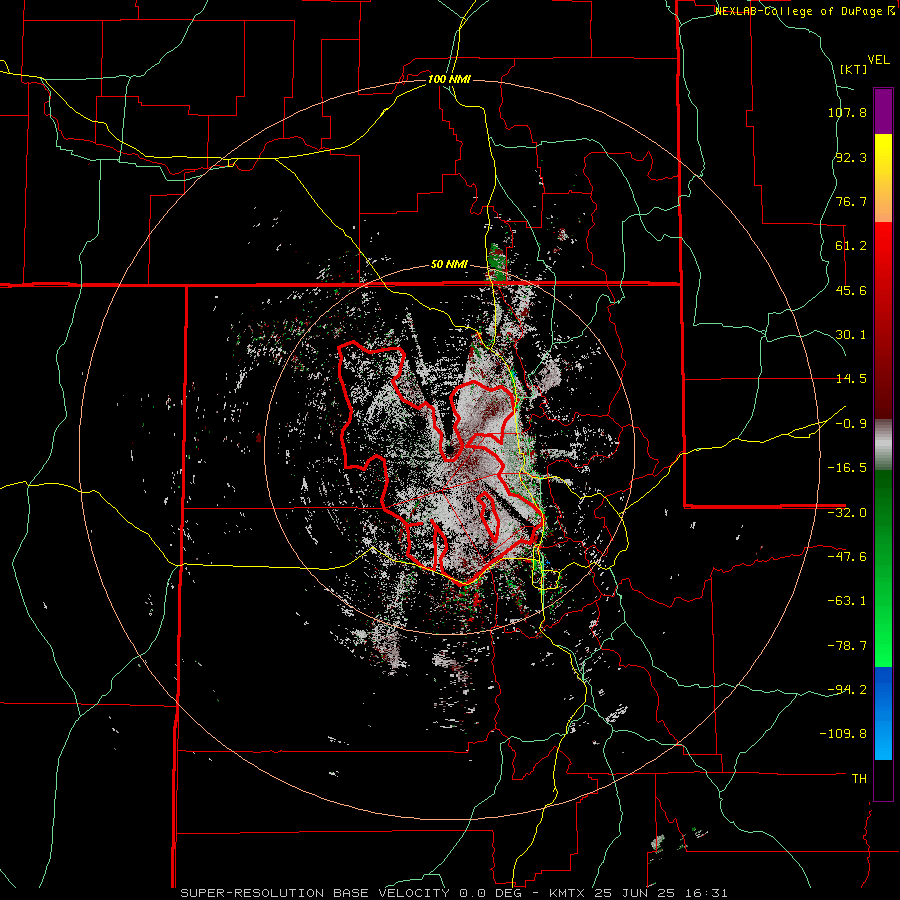Click the 50 NMI range ring label
900x900 pixels.
[x=449, y=265]
